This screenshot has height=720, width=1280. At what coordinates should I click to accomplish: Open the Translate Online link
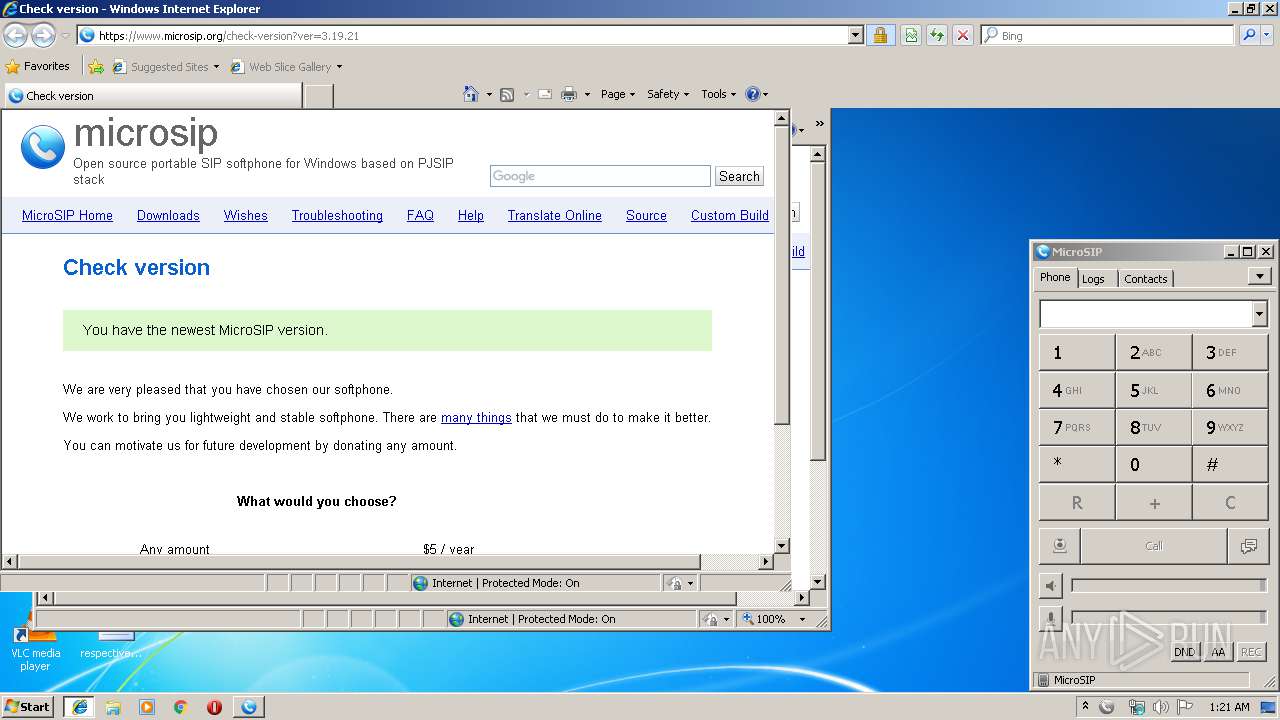coord(554,215)
